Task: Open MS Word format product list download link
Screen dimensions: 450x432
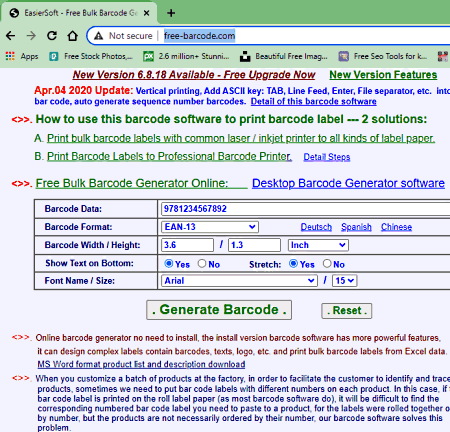Action: (141, 364)
